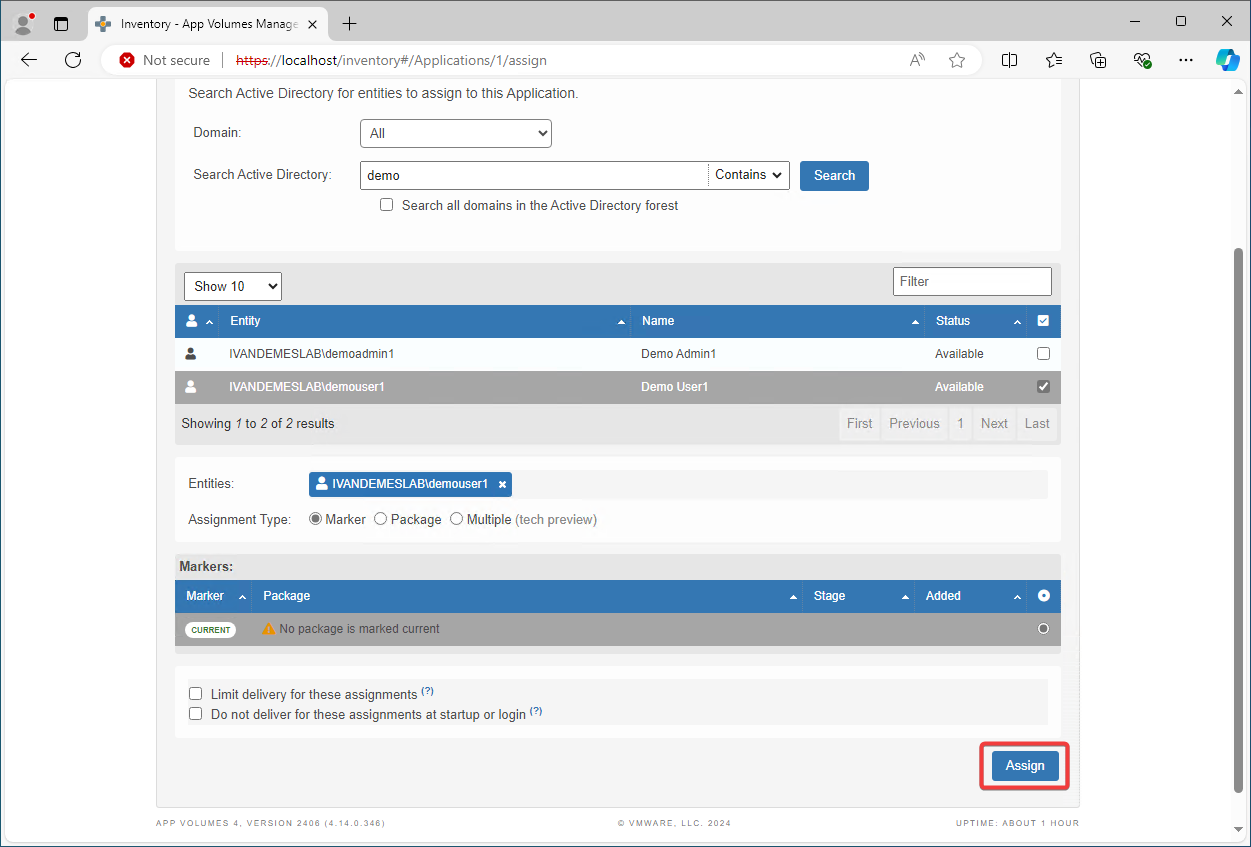Remove the demouser1 entity chip via its x icon

502,484
